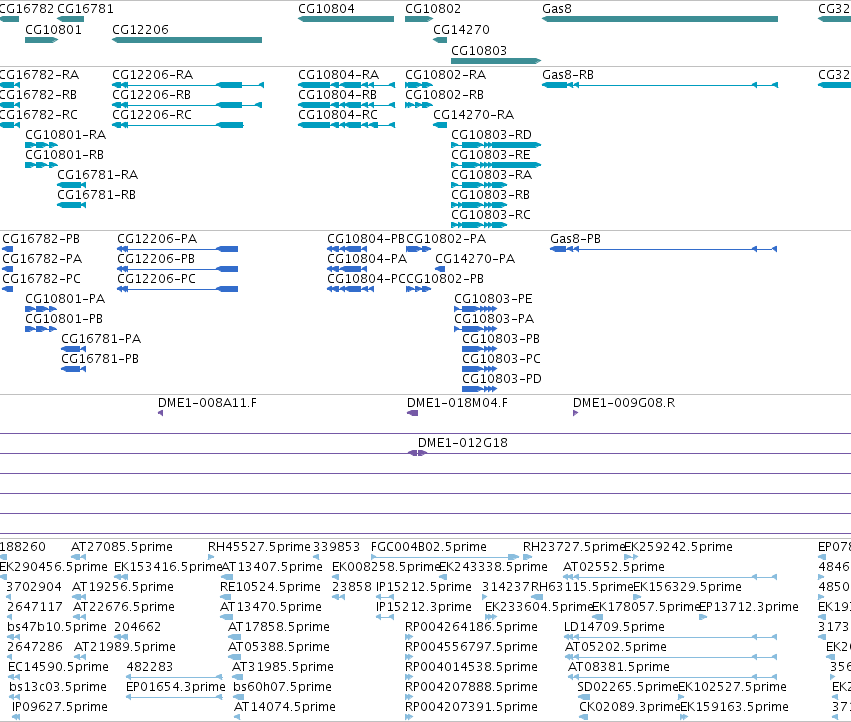Select protein CG14270-PA
851x722 pixels.
point(475,259)
